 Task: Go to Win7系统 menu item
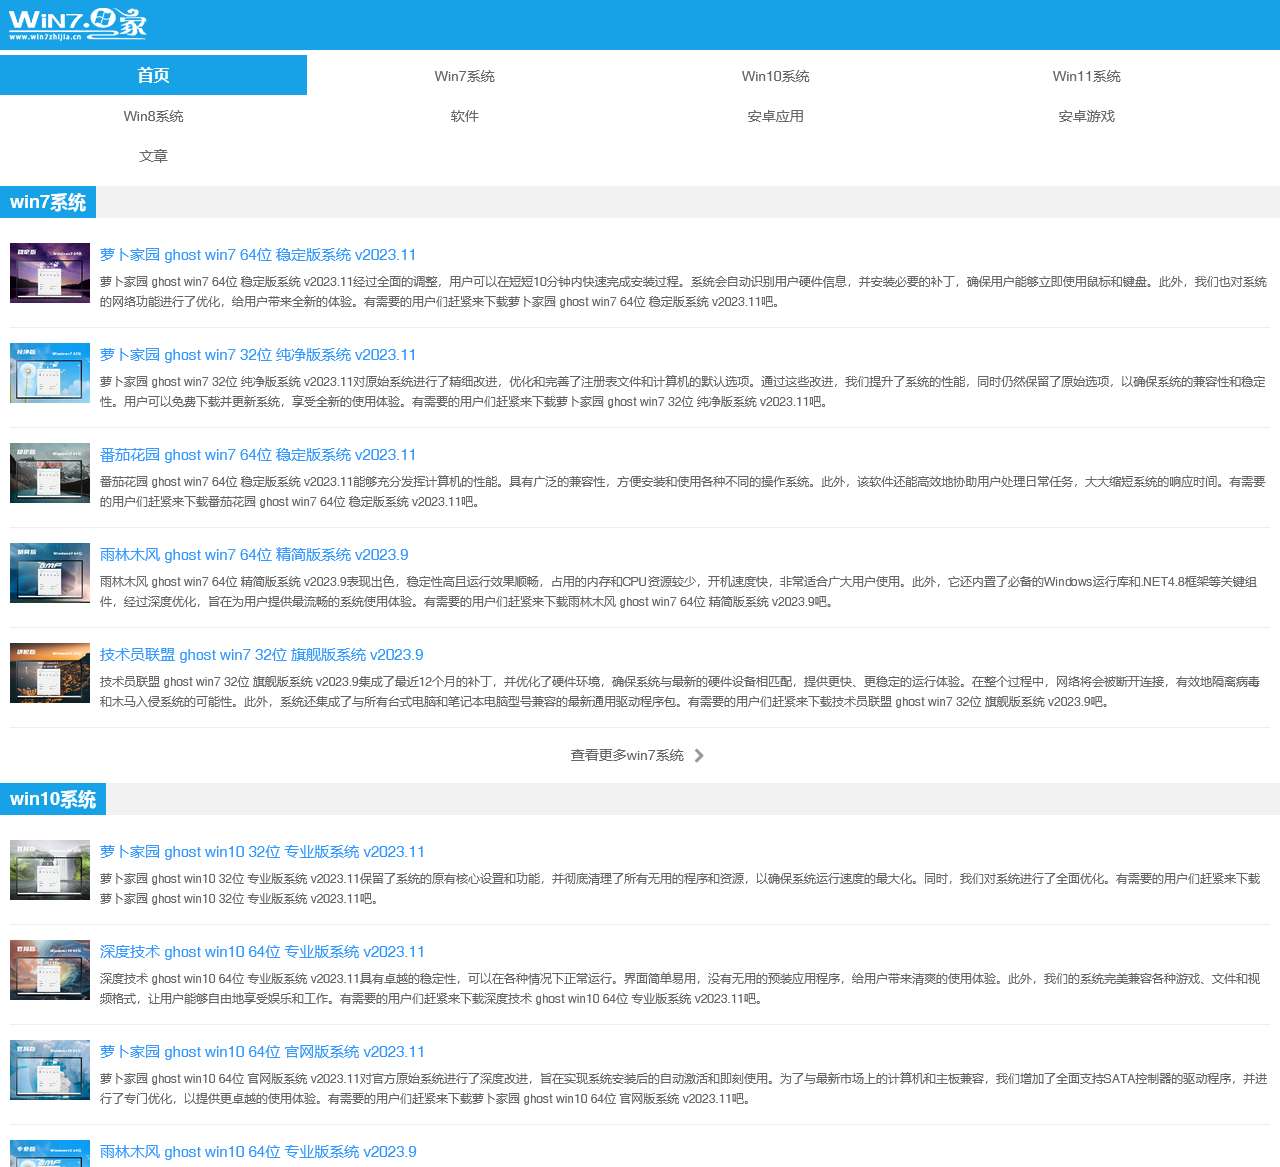coord(464,76)
